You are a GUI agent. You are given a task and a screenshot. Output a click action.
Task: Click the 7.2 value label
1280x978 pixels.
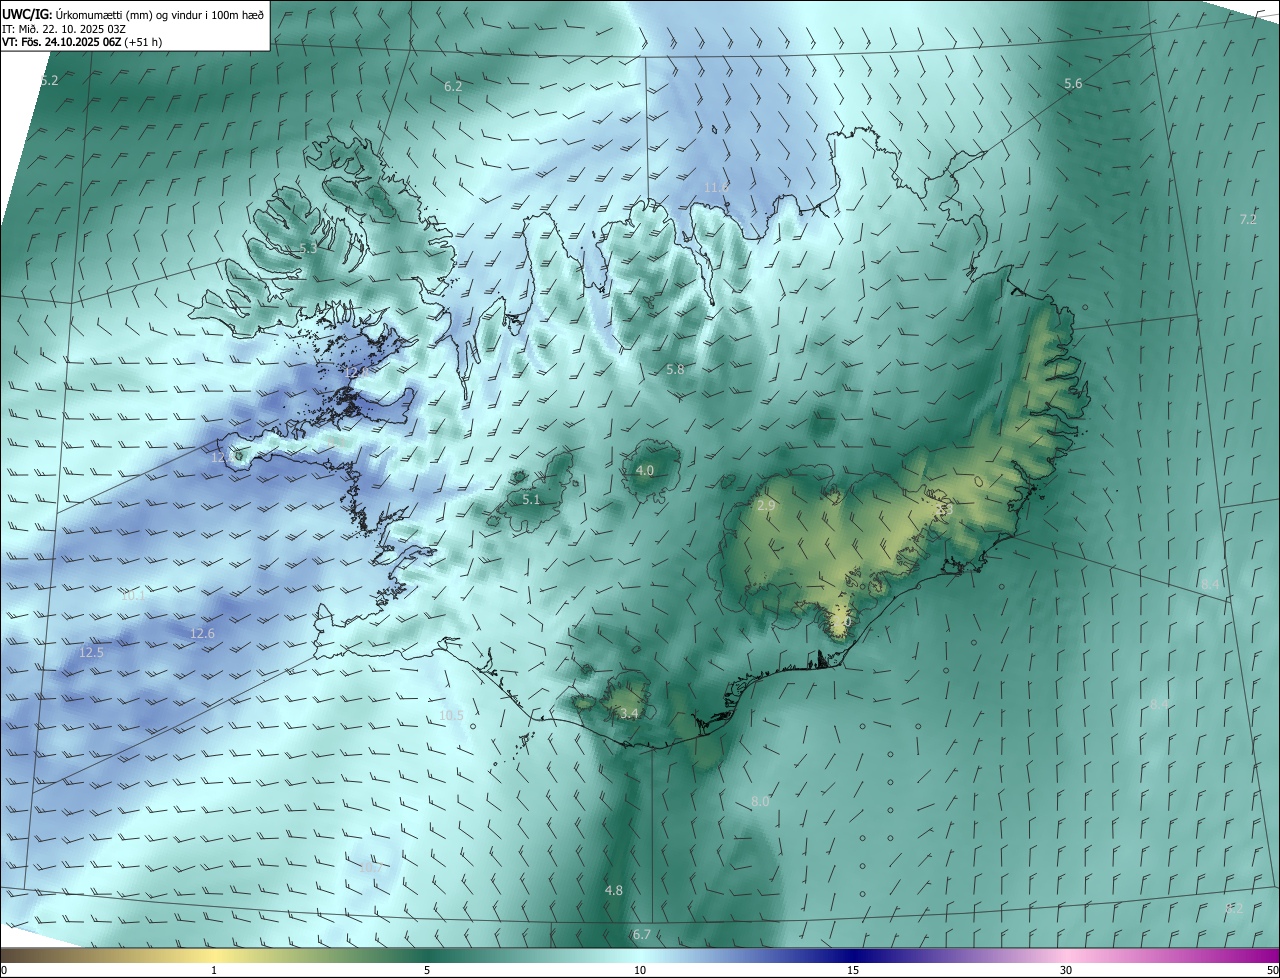click(1248, 219)
